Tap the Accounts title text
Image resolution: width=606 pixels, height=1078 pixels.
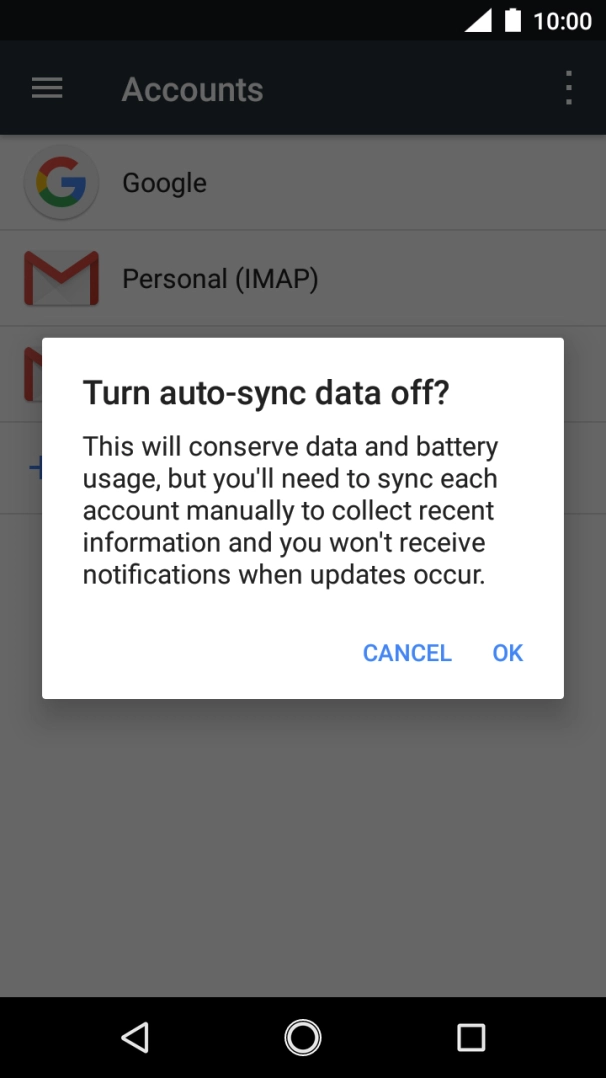[x=192, y=90]
